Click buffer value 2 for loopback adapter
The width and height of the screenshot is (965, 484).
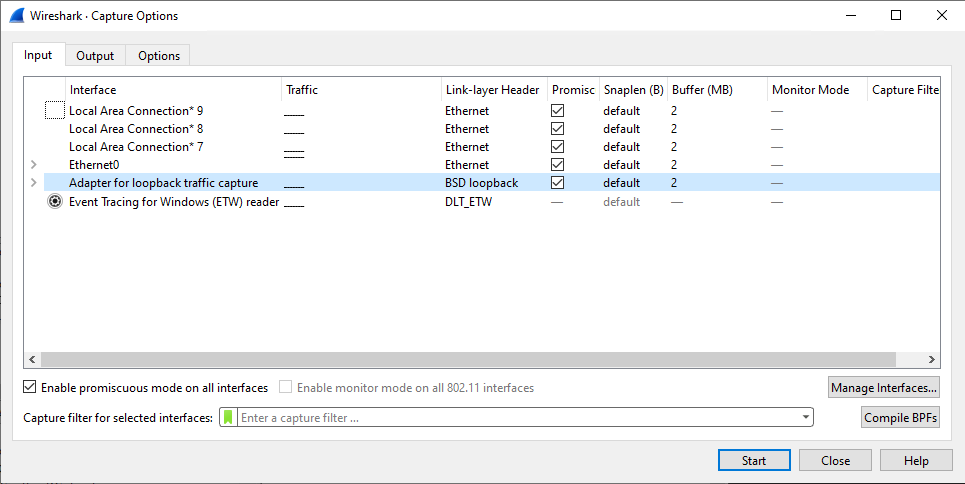click(674, 183)
